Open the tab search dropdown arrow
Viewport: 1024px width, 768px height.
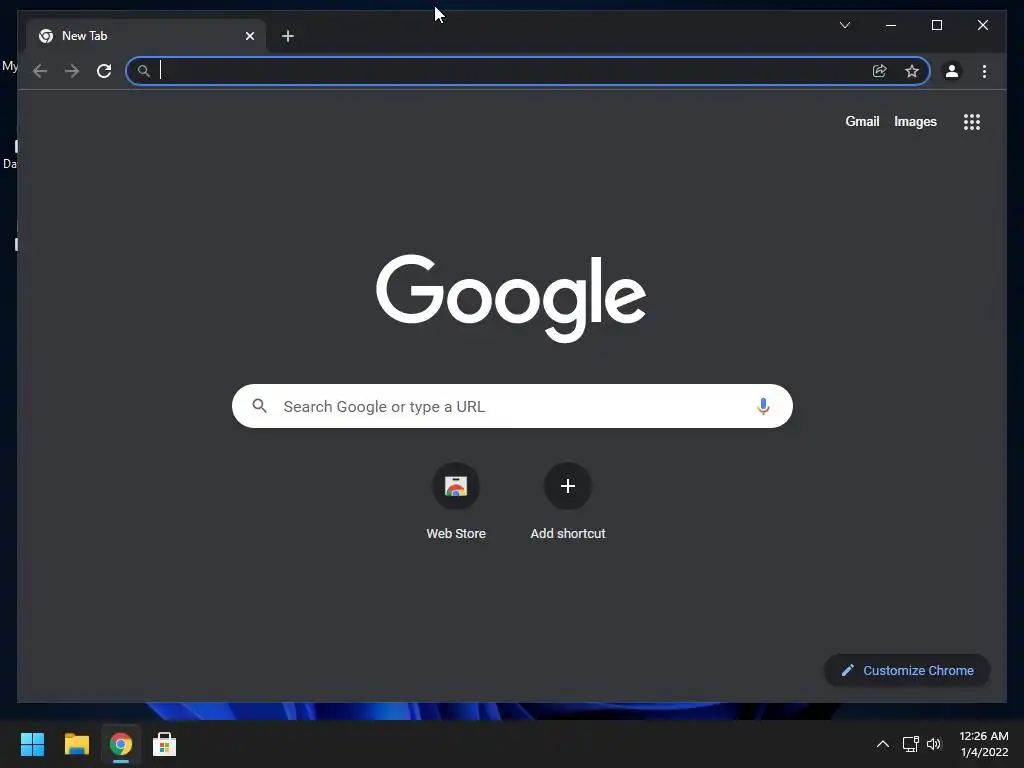[845, 25]
